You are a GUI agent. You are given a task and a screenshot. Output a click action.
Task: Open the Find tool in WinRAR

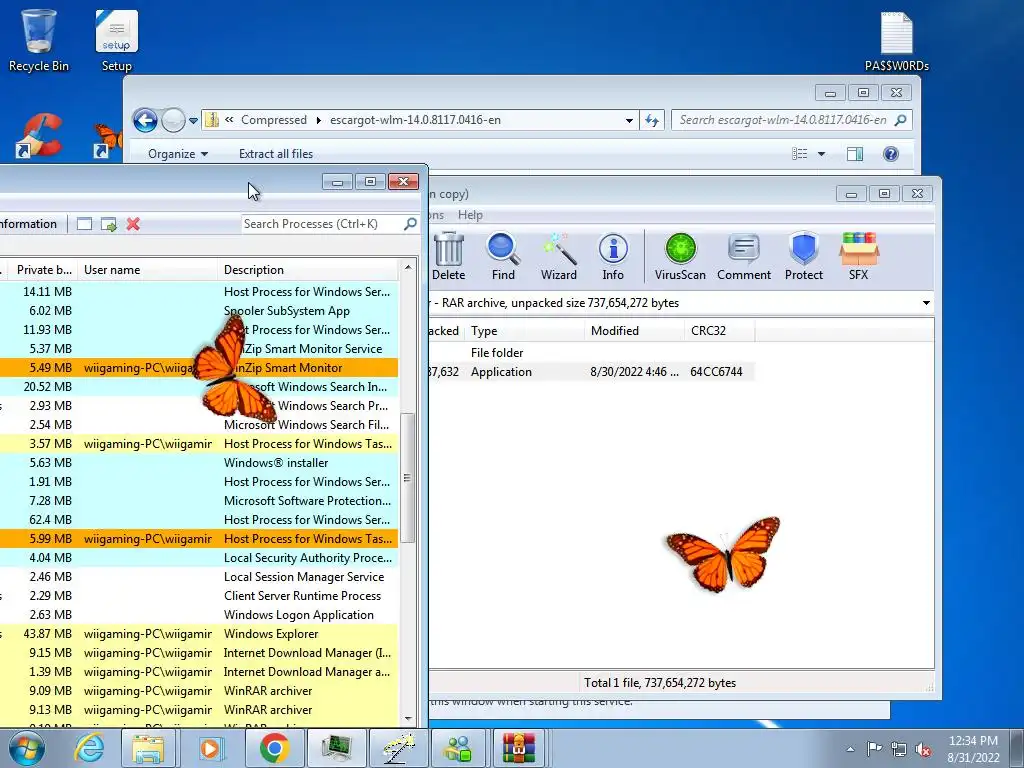pyautogui.click(x=503, y=257)
